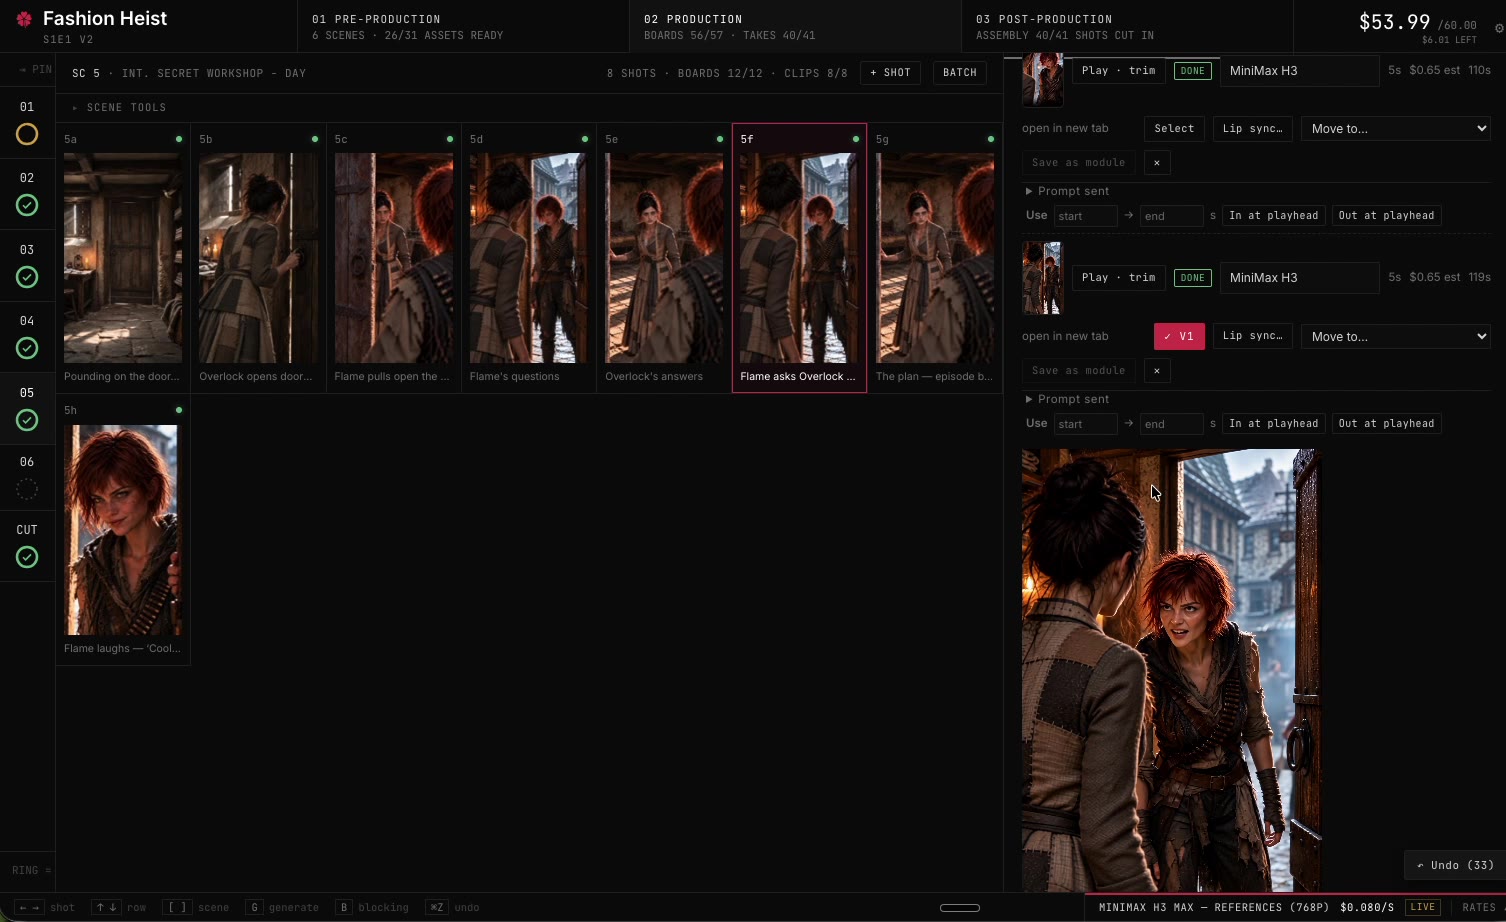Open the Move to… dropdown for the 110s take
Image resolution: width=1506 pixels, height=922 pixels.
(1395, 128)
